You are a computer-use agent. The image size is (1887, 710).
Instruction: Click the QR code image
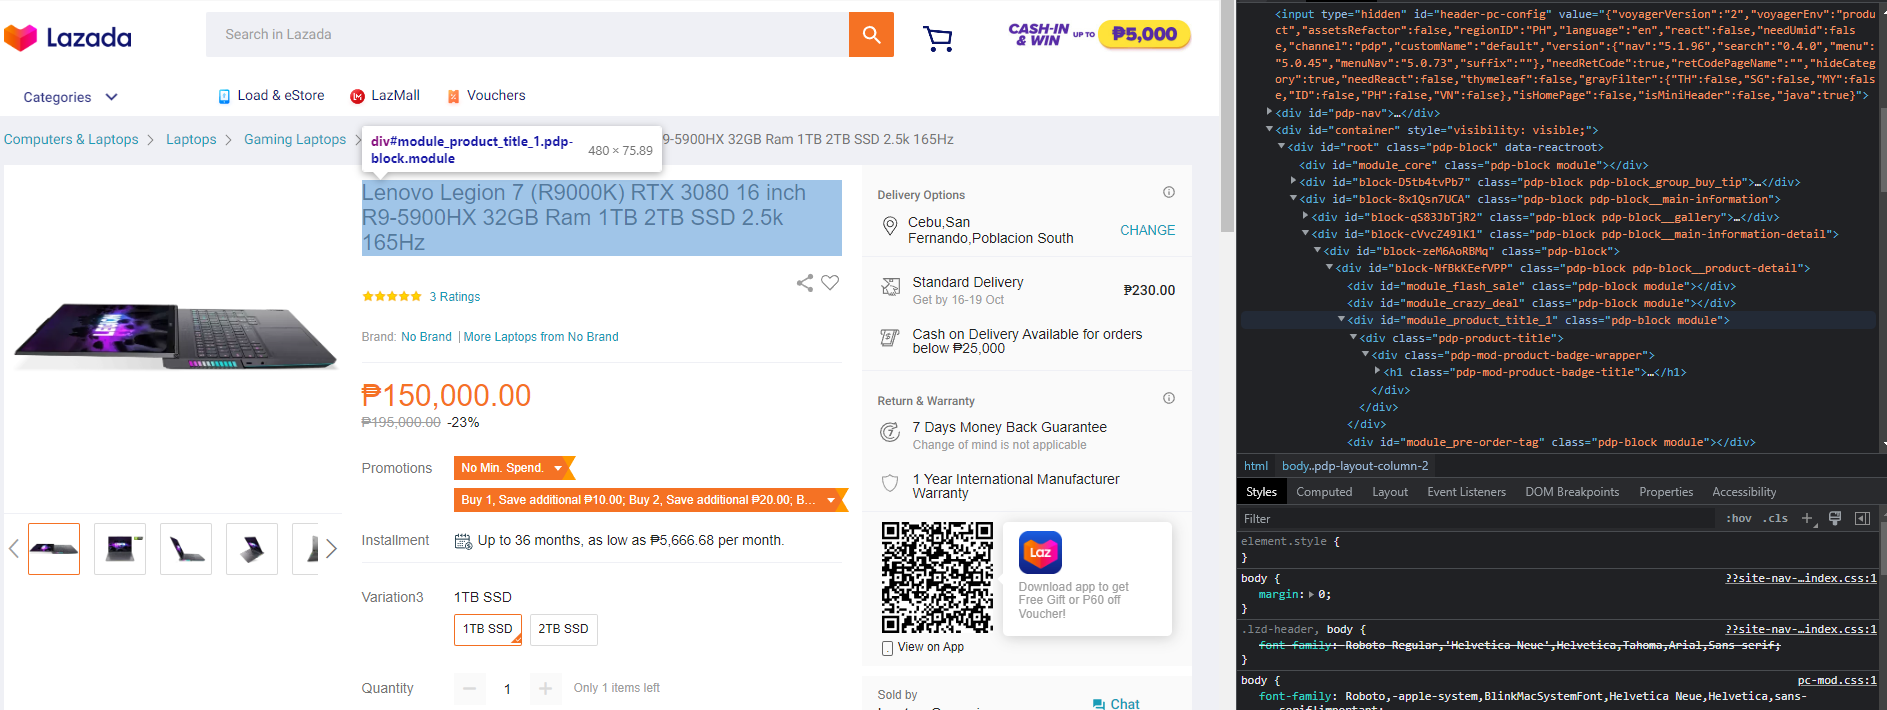point(937,577)
